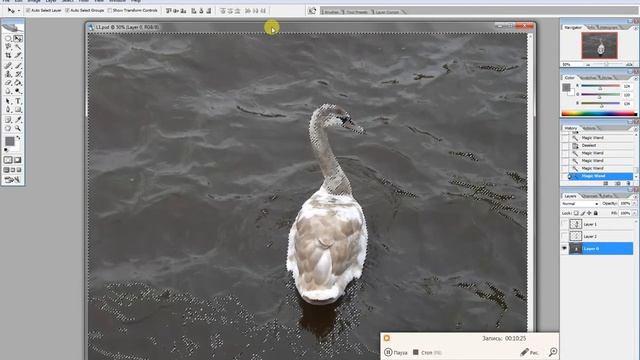Select the Magic Wand tool in toolbox
Viewport: 640px width, 360px height.
[18, 47]
